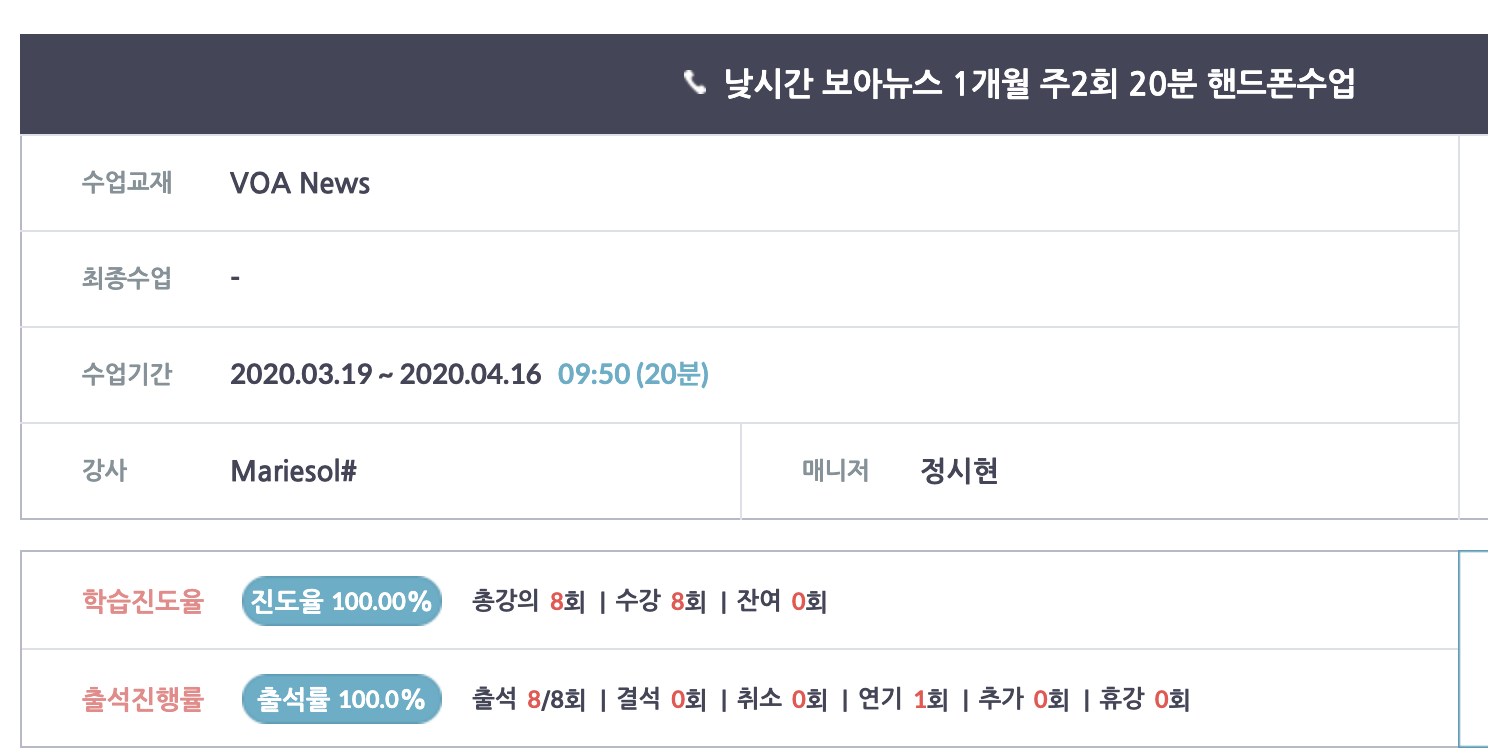1488x750 pixels.
Task: Click the course title in the dark header
Action: tap(1039, 84)
